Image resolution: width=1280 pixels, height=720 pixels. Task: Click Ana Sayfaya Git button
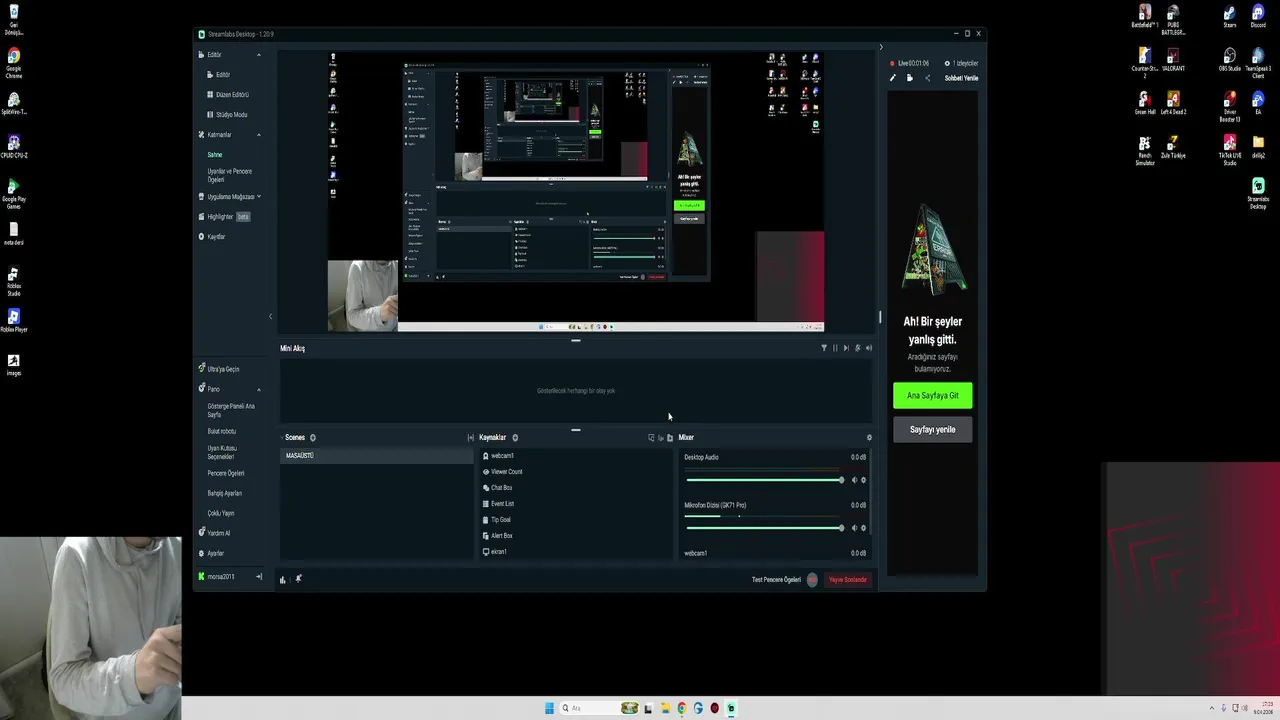(x=932, y=395)
